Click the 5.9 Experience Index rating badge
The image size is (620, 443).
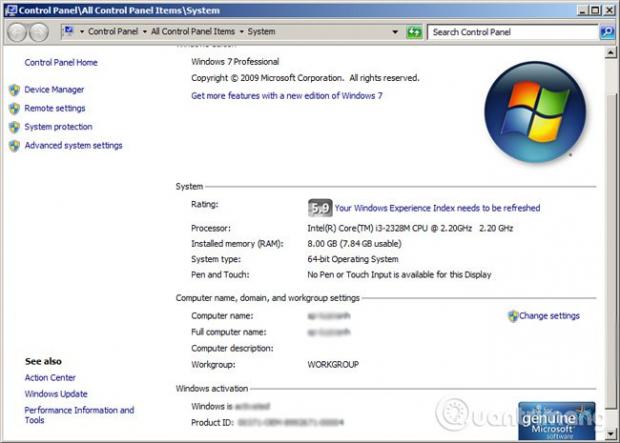pos(319,208)
